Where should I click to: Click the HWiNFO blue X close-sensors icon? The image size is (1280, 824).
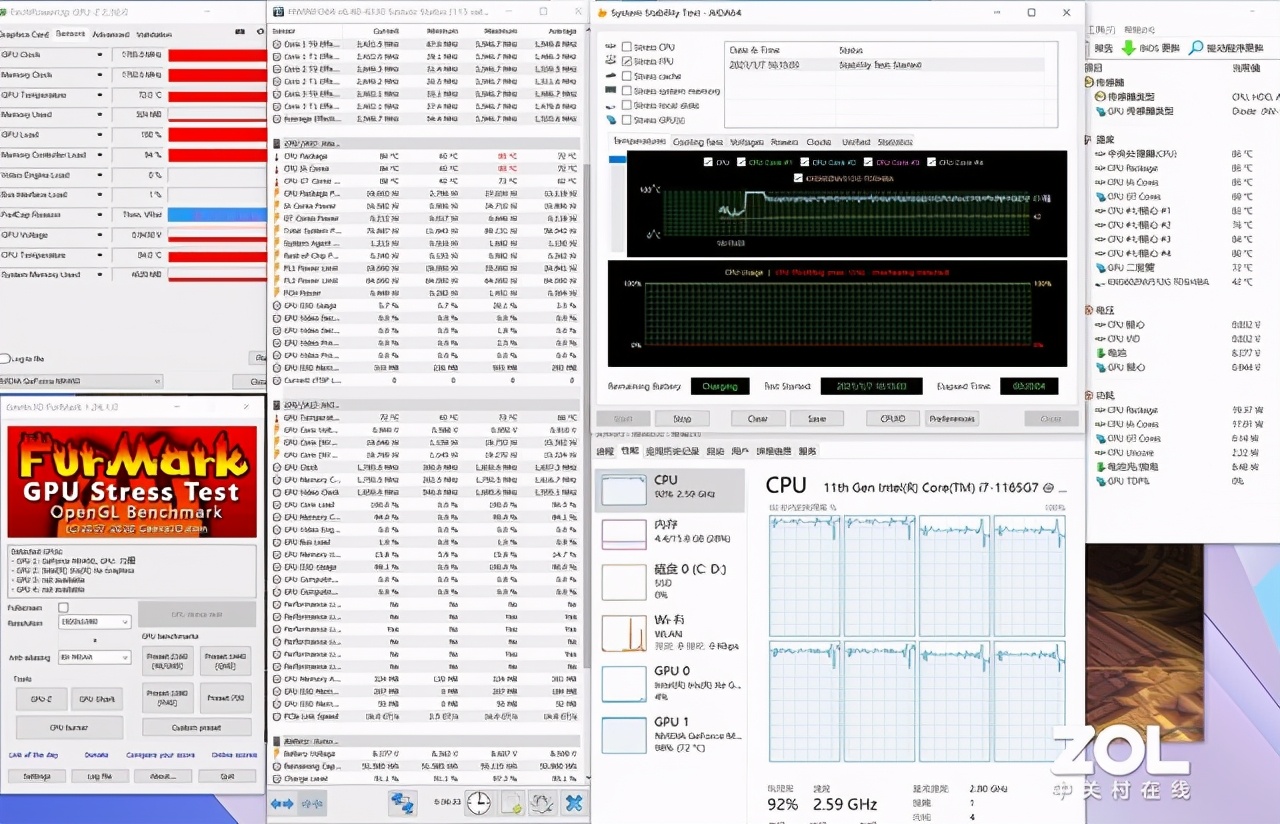point(573,802)
